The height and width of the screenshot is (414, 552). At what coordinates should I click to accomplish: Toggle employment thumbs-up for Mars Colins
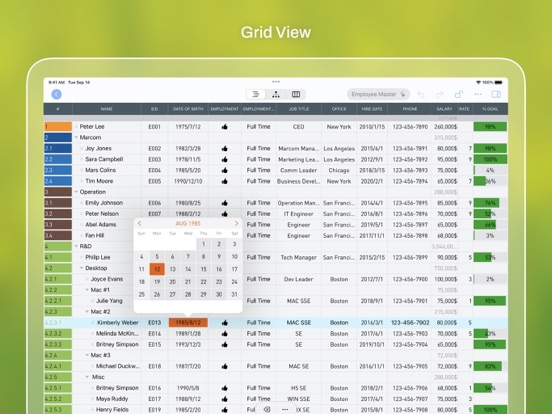pyautogui.click(x=225, y=170)
